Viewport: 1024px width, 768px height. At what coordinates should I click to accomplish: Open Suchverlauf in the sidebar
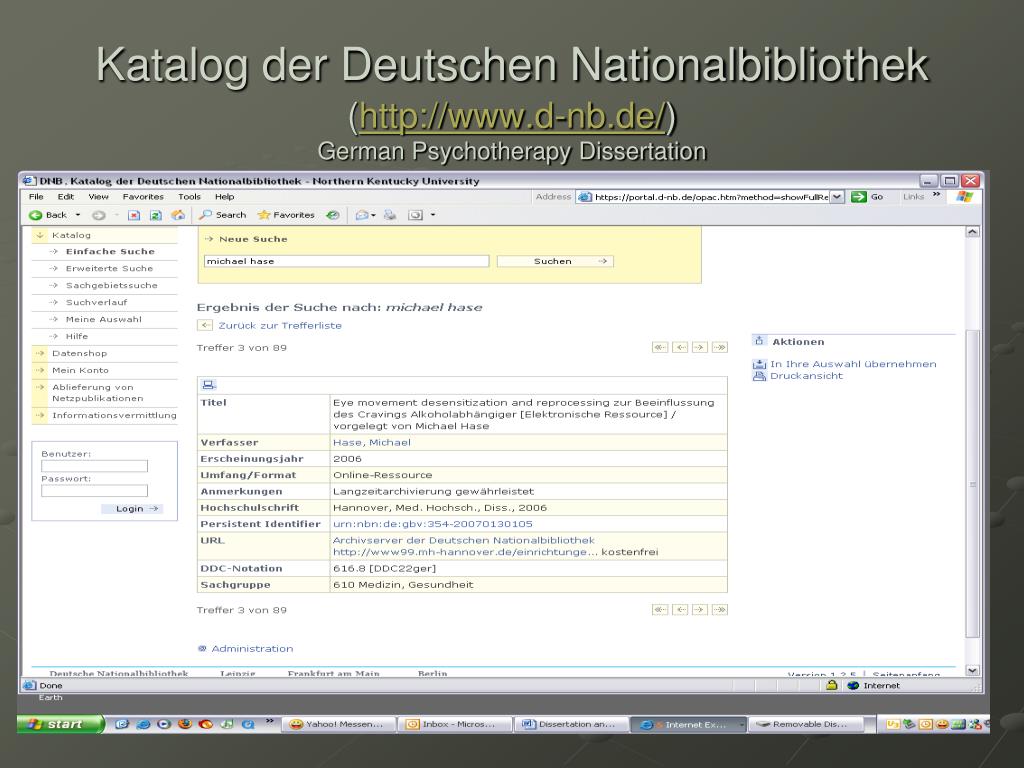click(x=97, y=302)
